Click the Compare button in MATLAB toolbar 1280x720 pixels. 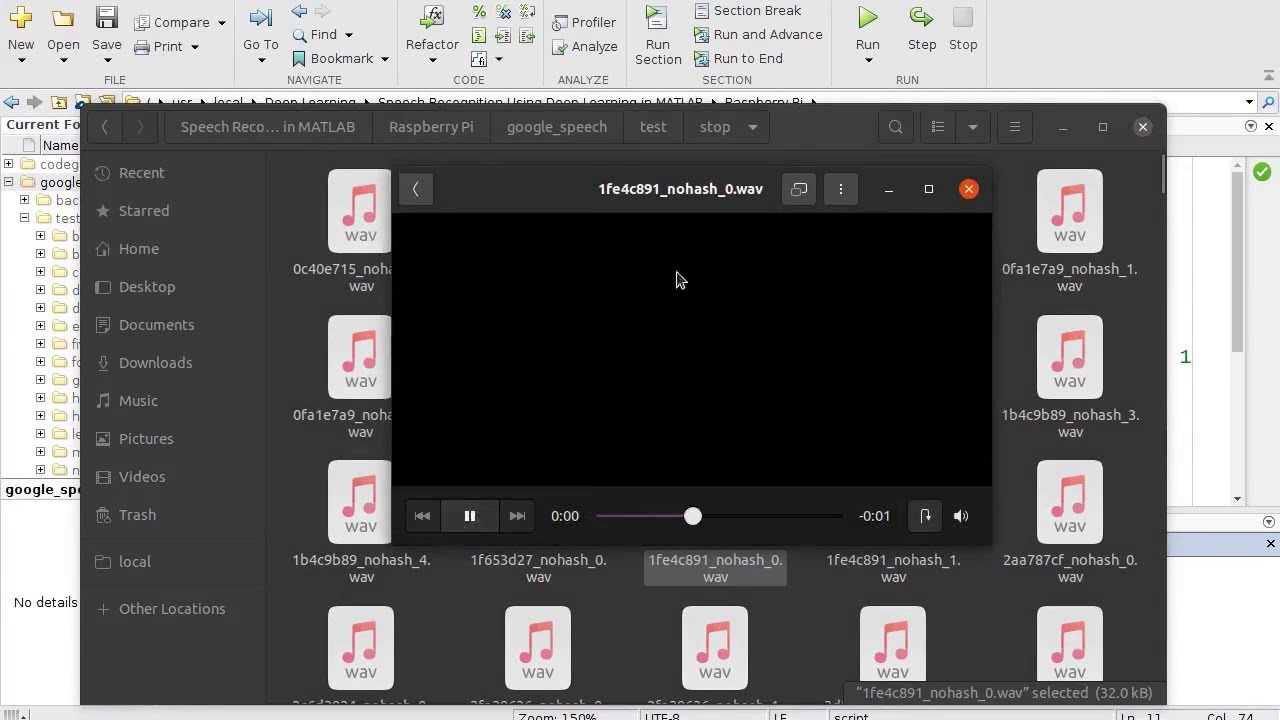point(172,22)
